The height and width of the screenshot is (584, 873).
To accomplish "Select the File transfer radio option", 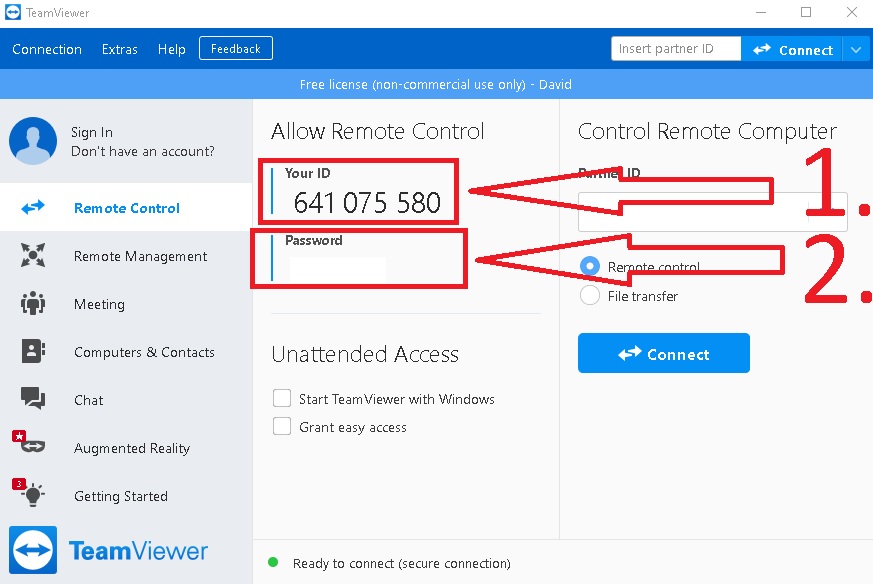I will pos(590,296).
